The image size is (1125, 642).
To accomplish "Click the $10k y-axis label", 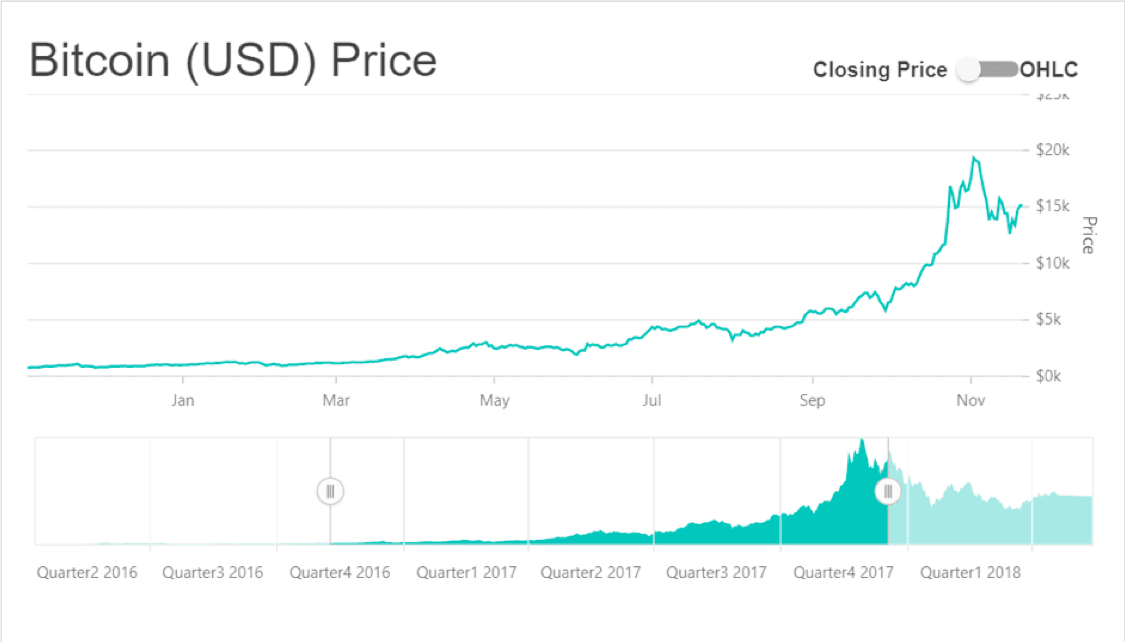I will [1053, 263].
